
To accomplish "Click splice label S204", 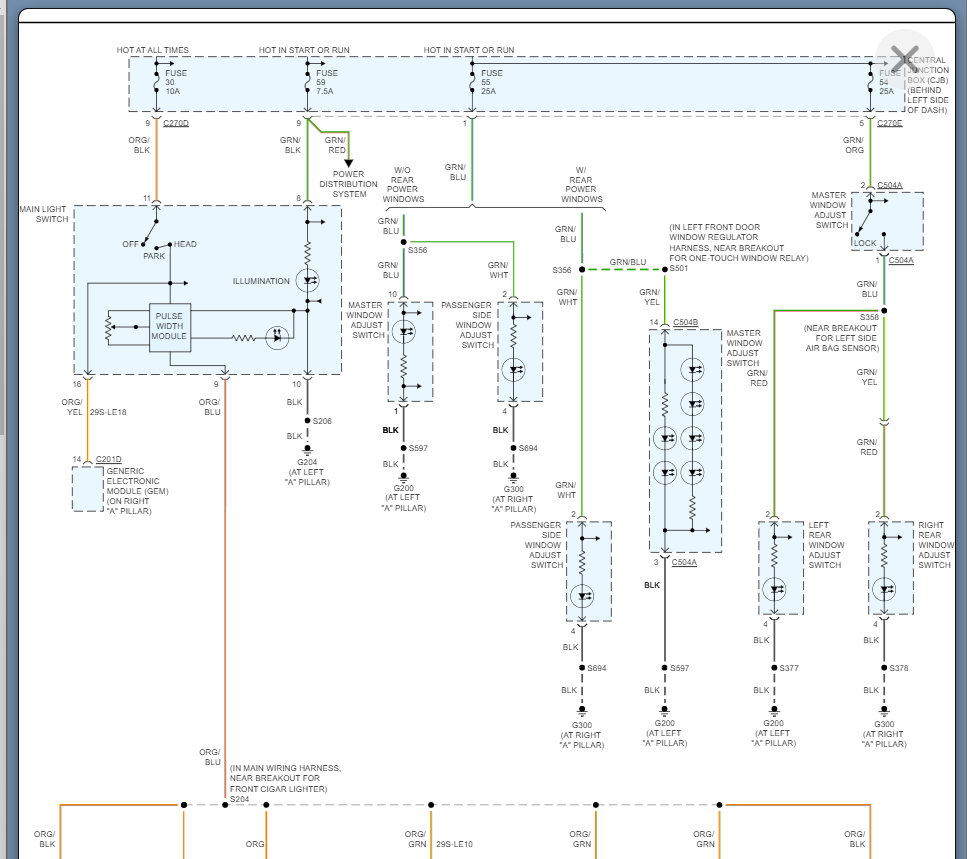I will click(x=239, y=799).
